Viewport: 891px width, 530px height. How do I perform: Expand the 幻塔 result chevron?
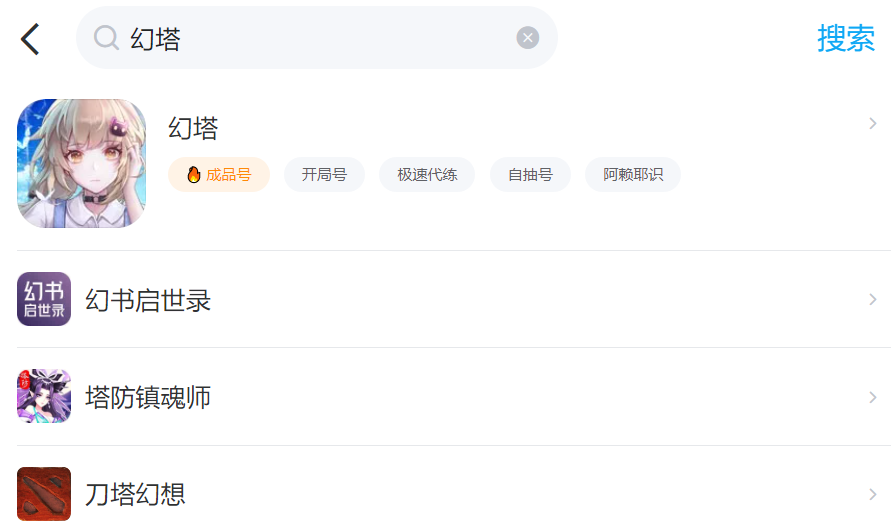coord(873,124)
